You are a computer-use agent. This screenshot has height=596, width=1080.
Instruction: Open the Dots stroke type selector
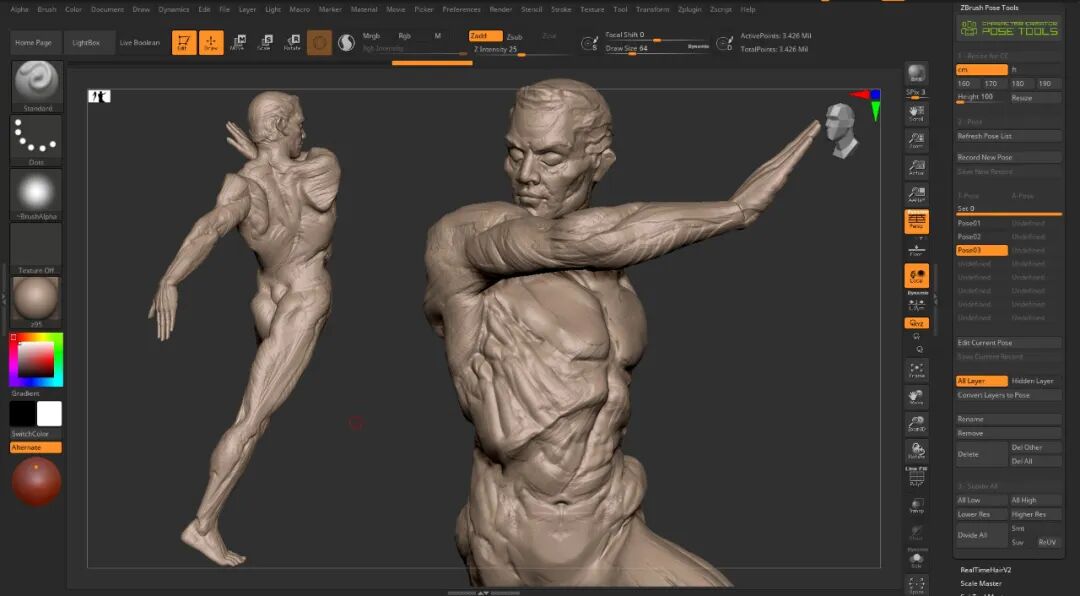(x=37, y=140)
